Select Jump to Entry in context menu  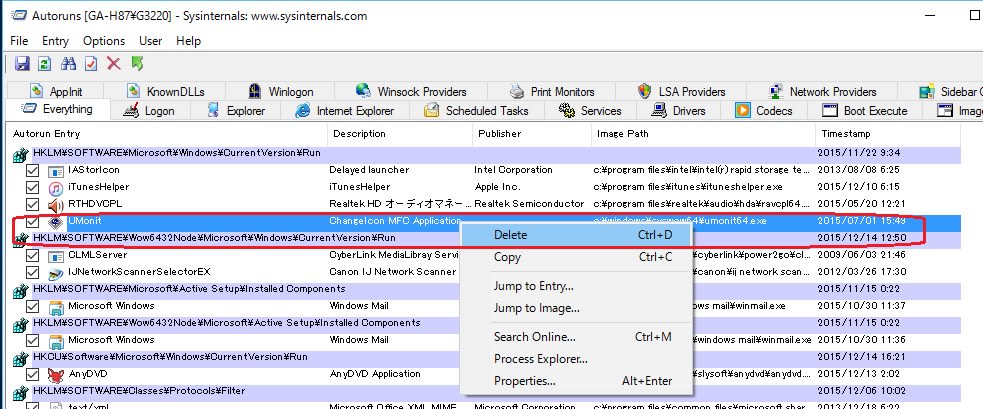(x=576, y=286)
